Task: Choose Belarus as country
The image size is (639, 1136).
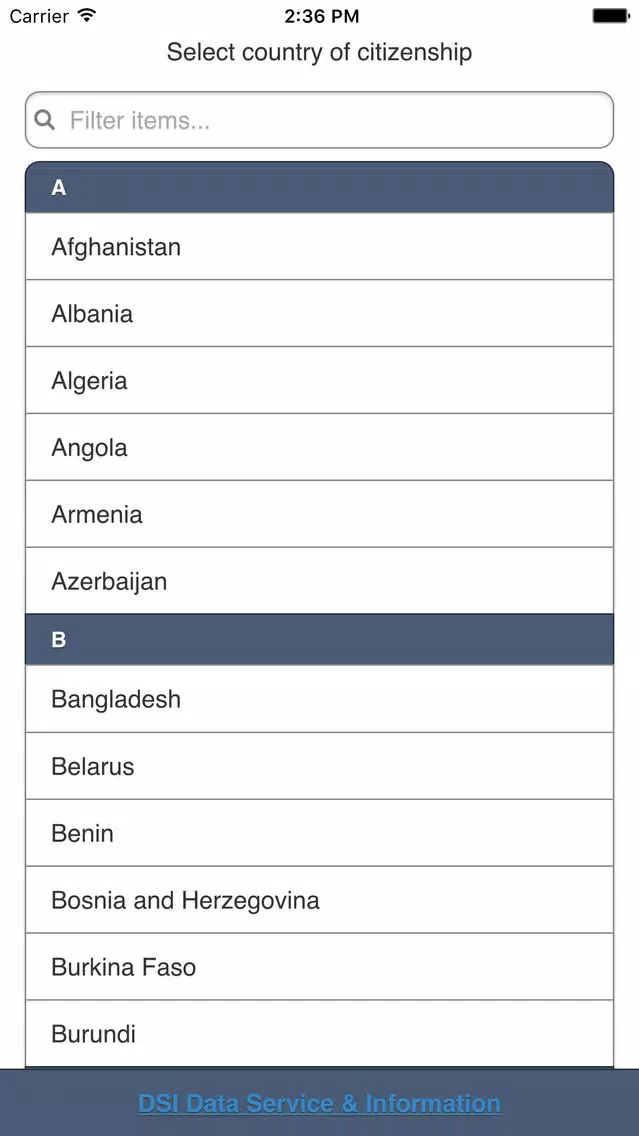Action: coord(320,766)
